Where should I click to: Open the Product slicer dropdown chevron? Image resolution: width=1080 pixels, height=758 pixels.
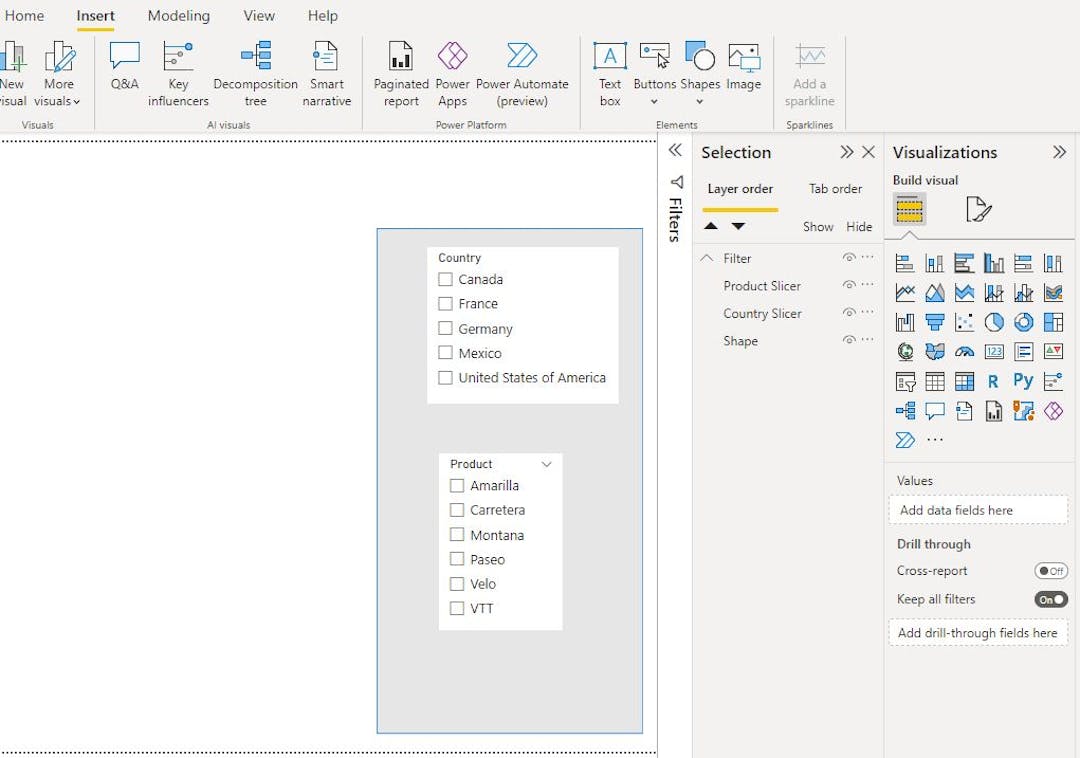[546, 464]
